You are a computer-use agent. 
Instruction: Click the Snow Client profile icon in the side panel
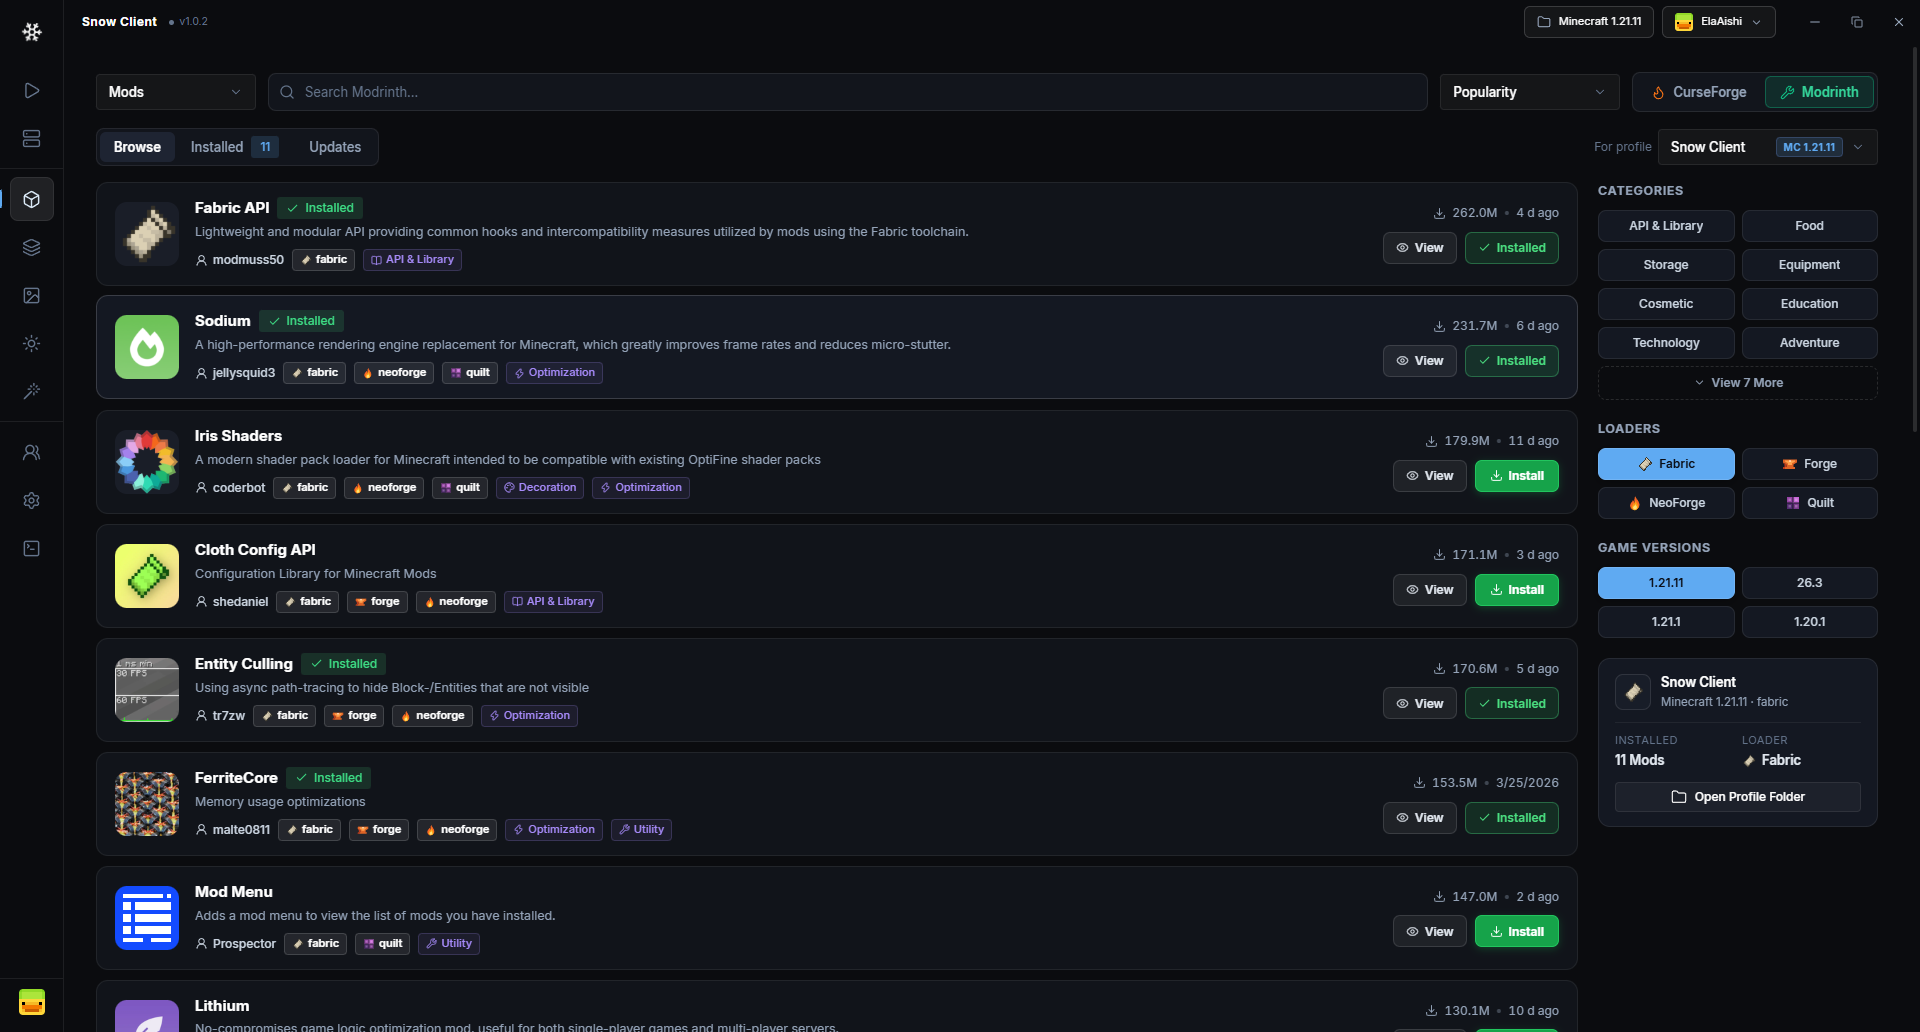1633,691
